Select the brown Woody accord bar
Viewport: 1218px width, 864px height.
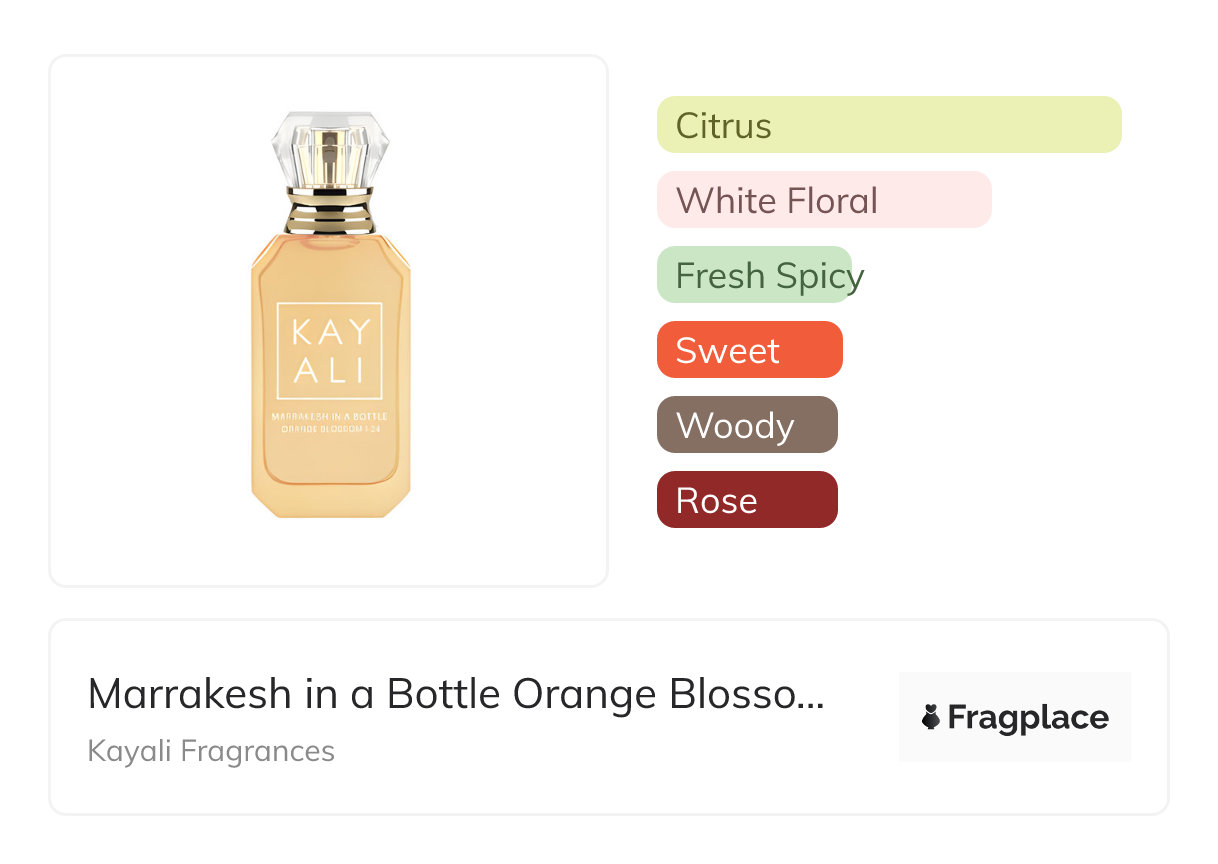pos(747,425)
